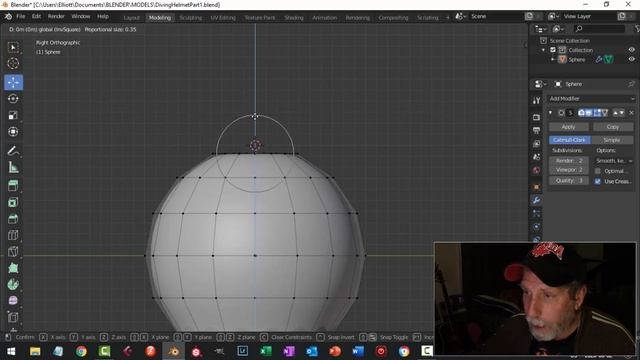Toggle modifier on cage display
This screenshot has height=360, width=640.
click(x=604, y=113)
